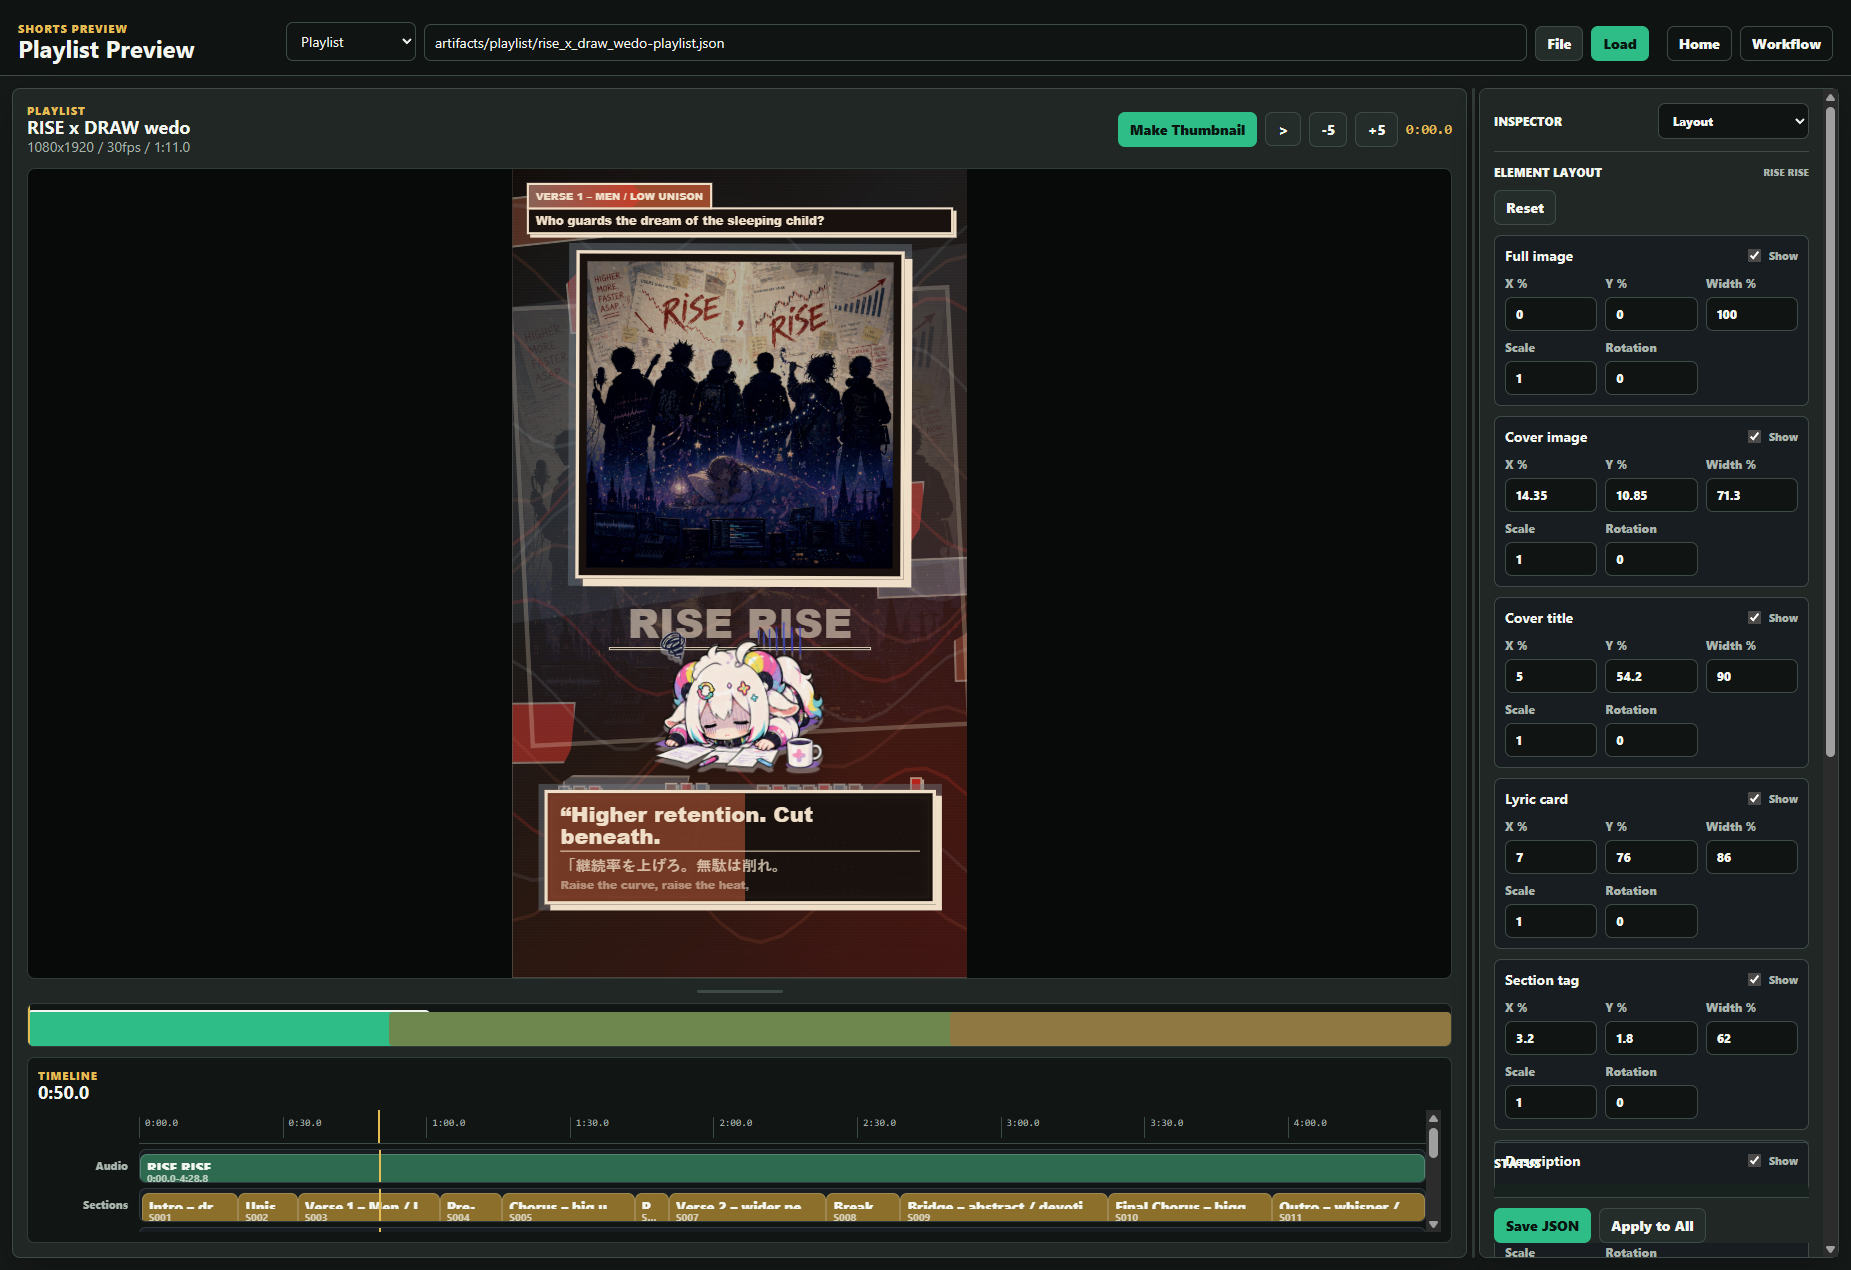Click Cover image Y % field showing 10.85

click(1651, 495)
